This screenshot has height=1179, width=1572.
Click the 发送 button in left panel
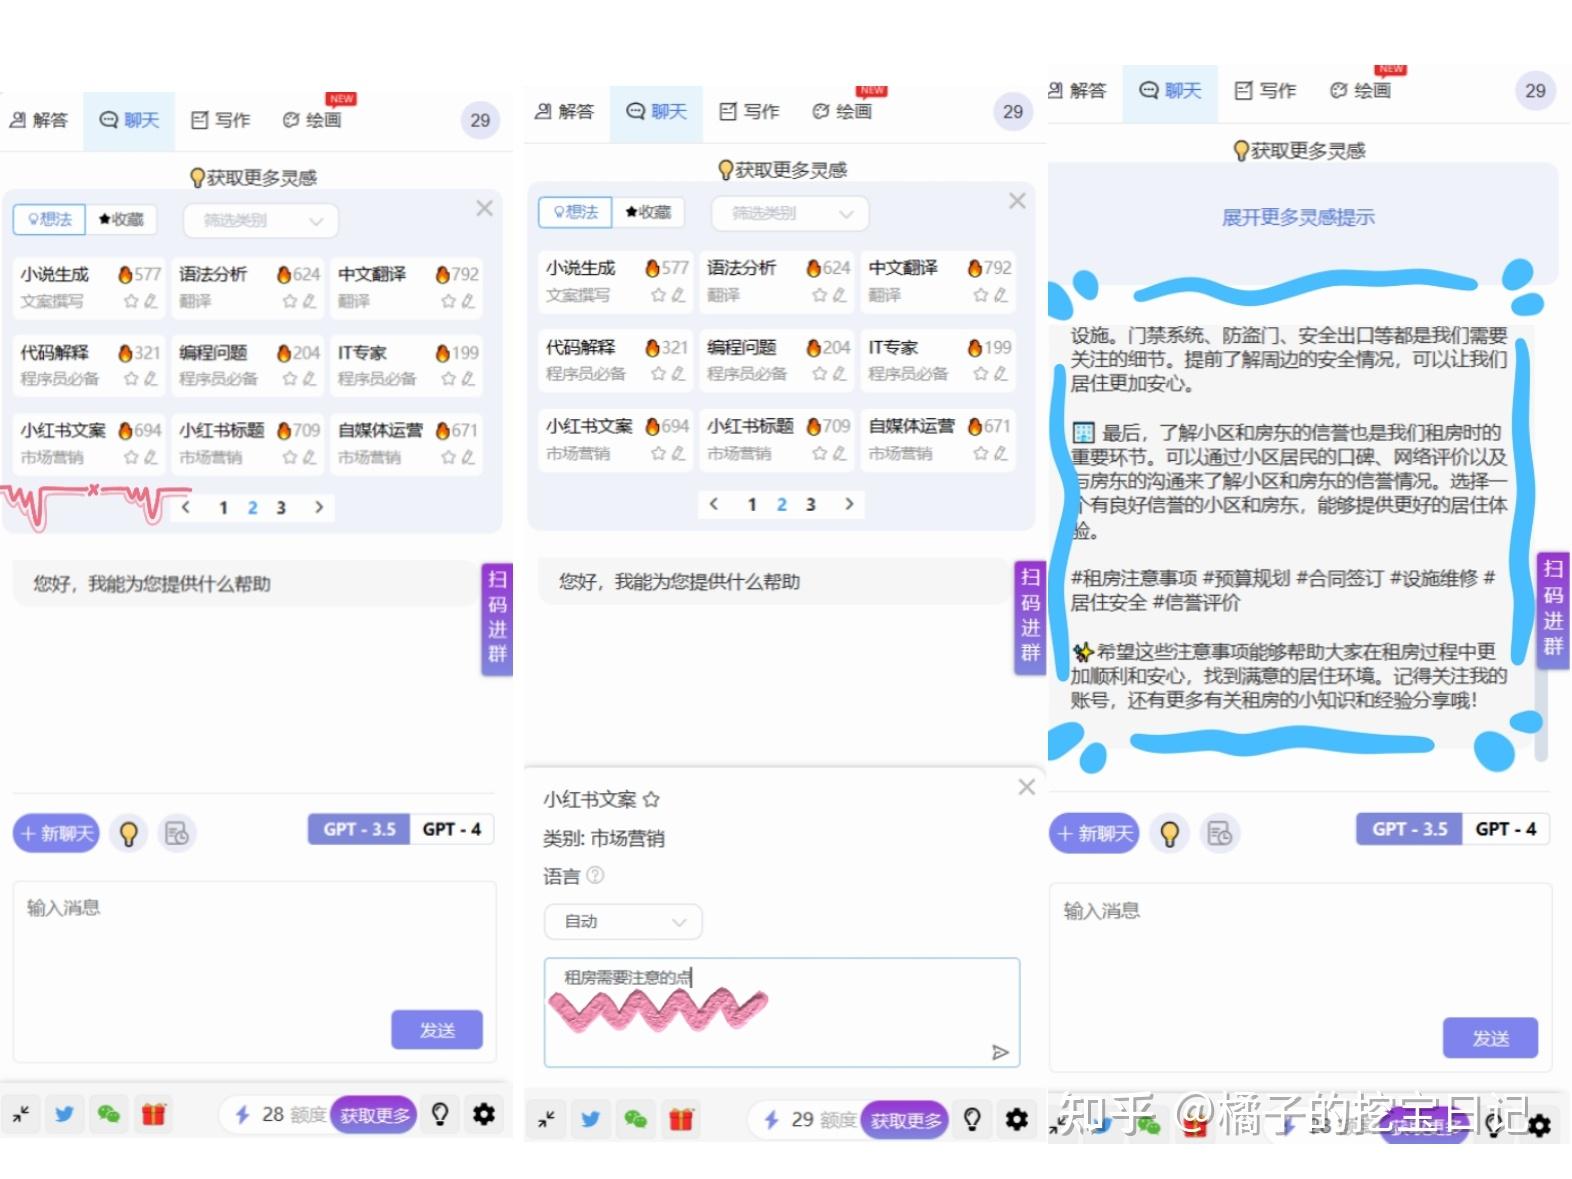(x=437, y=1030)
